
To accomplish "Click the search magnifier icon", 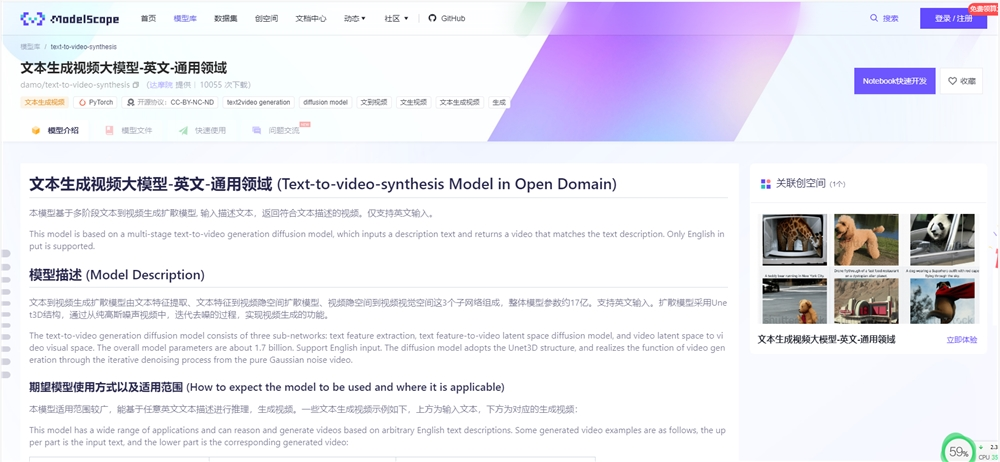I will click(x=875, y=18).
